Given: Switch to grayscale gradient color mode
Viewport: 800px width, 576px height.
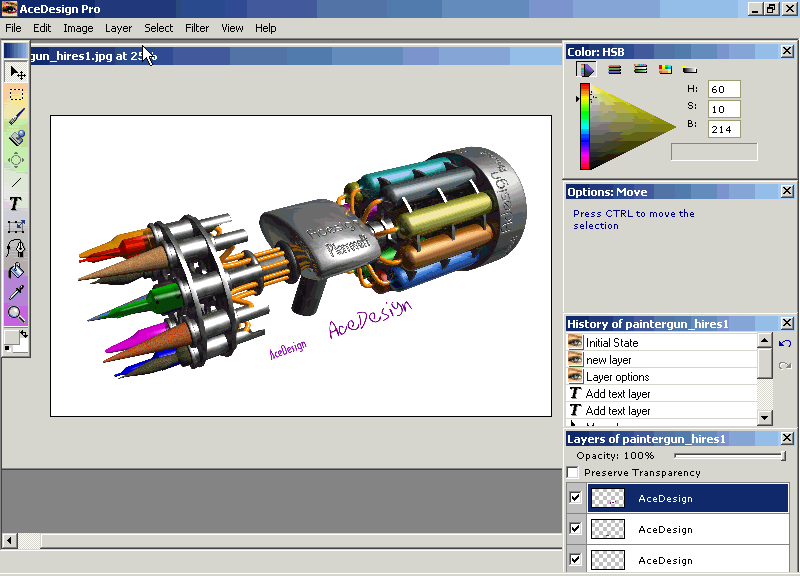Looking at the screenshot, I should [x=690, y=70].
